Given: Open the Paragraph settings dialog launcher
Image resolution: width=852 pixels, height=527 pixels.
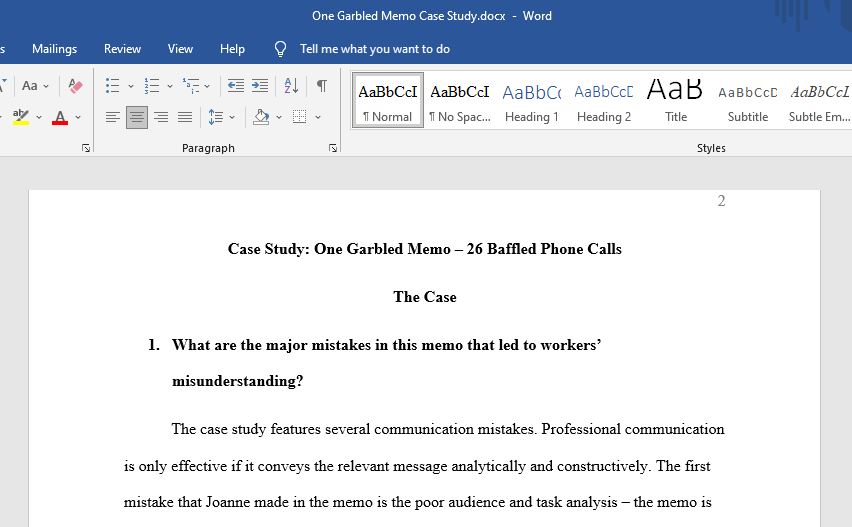Looking at the screenshot, I should pyautogui.click(x=333, y=148).
